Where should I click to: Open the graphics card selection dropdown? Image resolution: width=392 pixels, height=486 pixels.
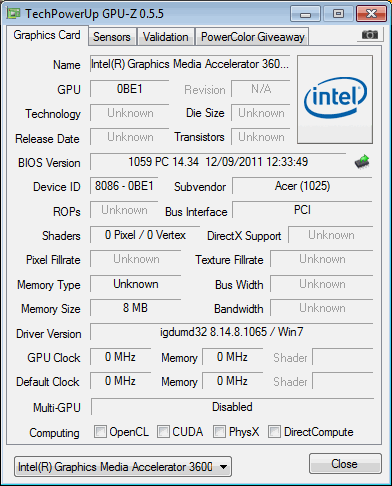(x=123, y=467)
